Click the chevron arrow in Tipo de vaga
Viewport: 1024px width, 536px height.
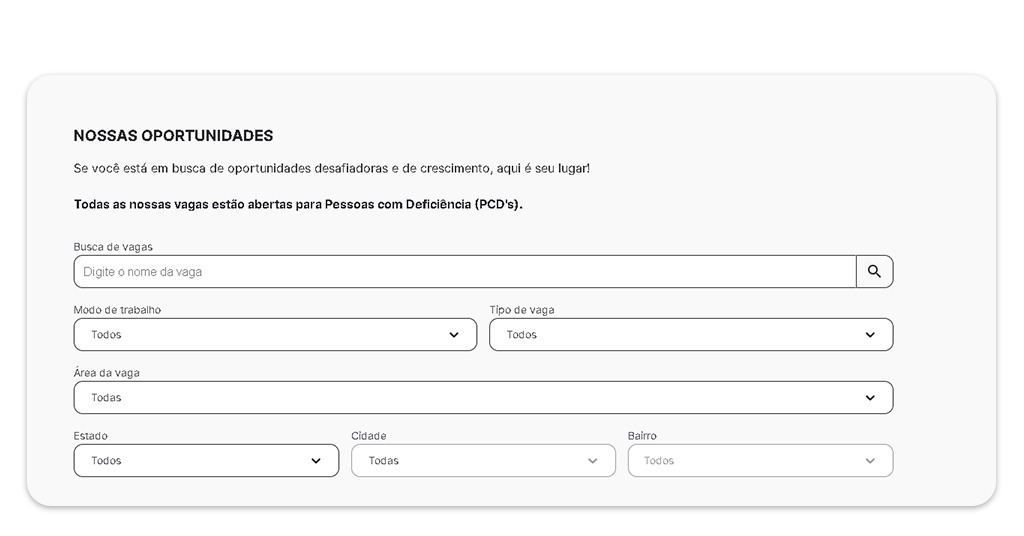click(870, 335)
